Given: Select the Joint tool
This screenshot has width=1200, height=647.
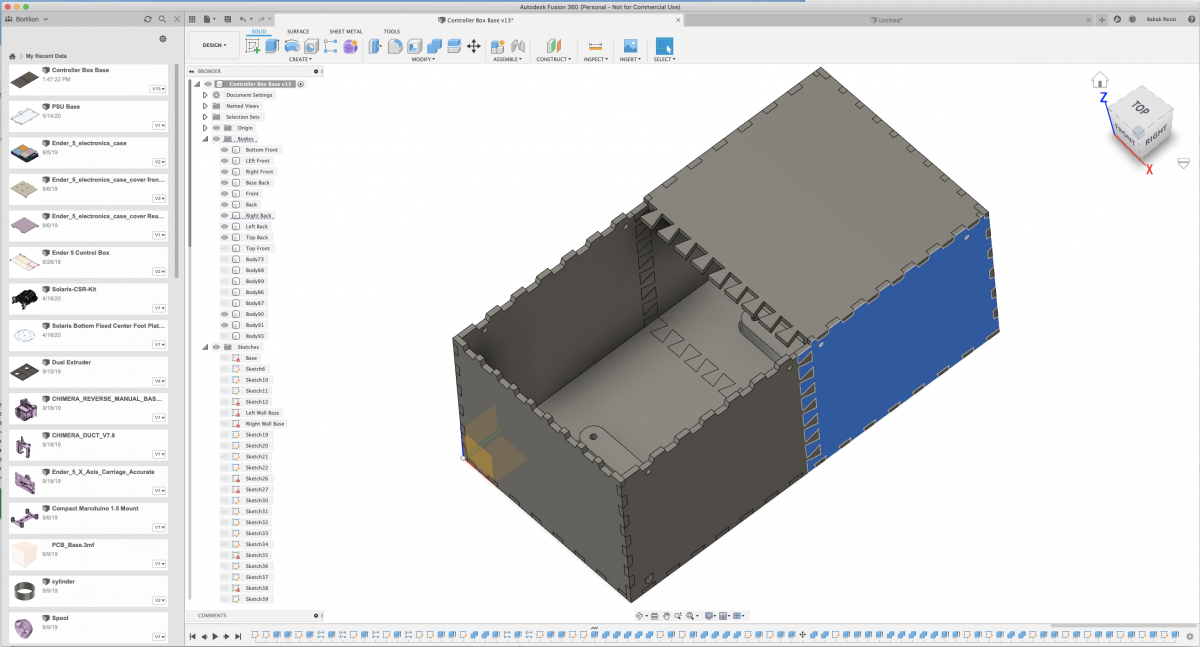Looking at the screenshot, I should (x=518, y=46).
